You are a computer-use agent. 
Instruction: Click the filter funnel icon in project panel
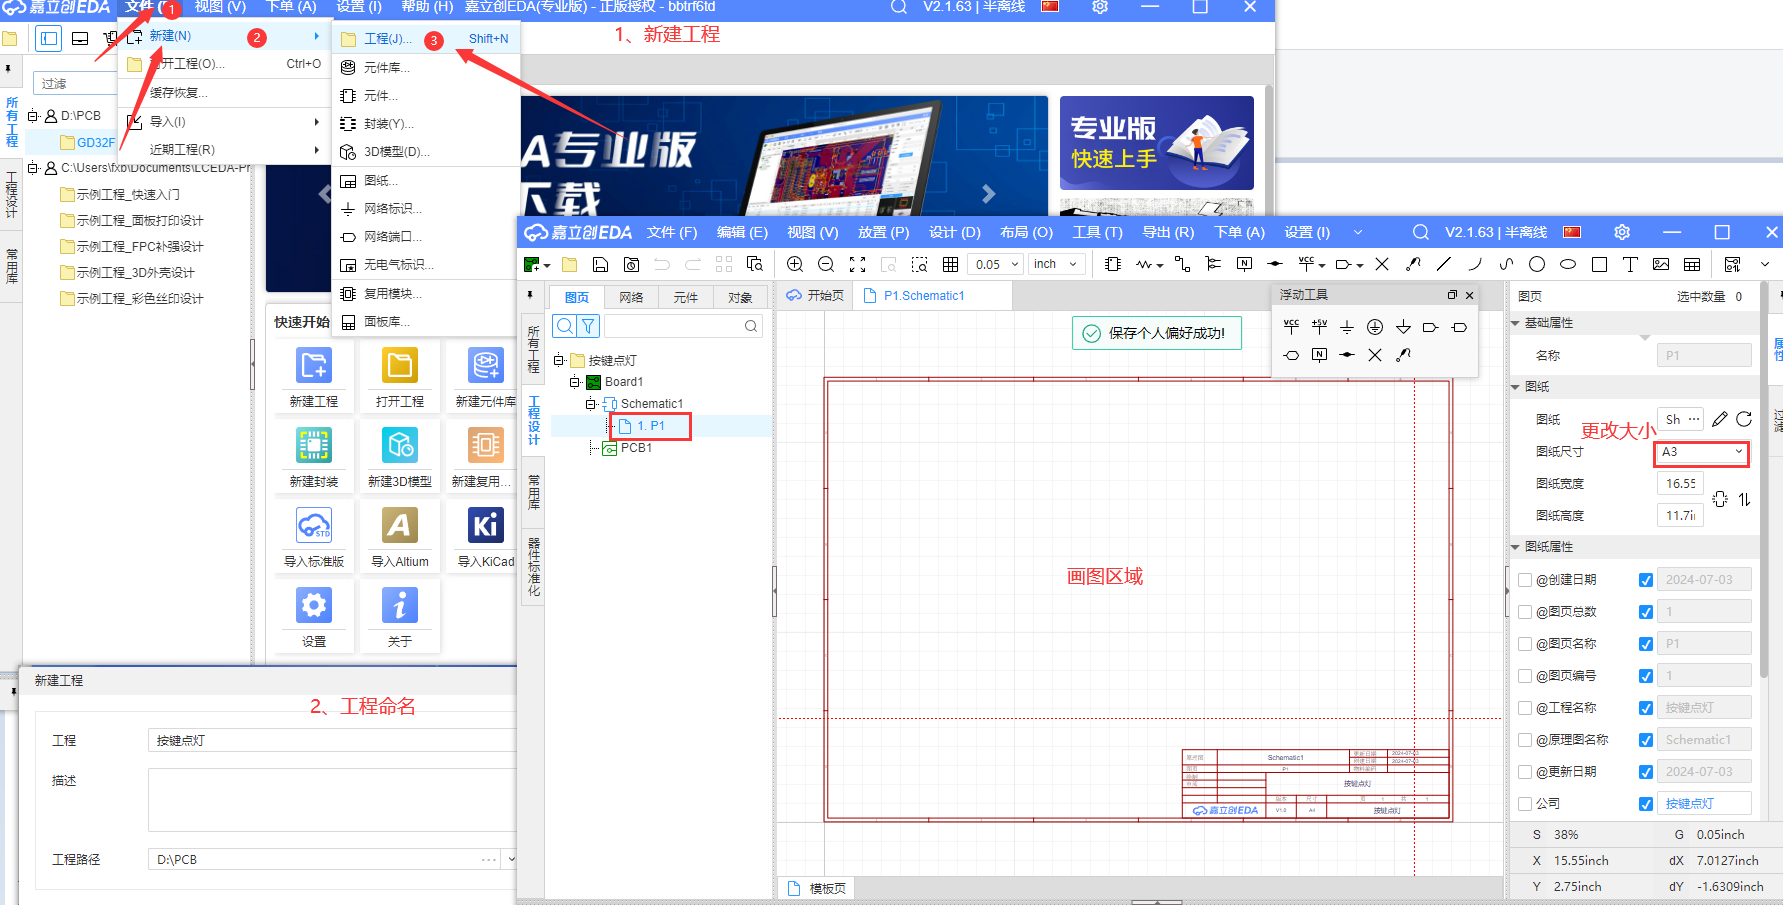tap(589, 326)
